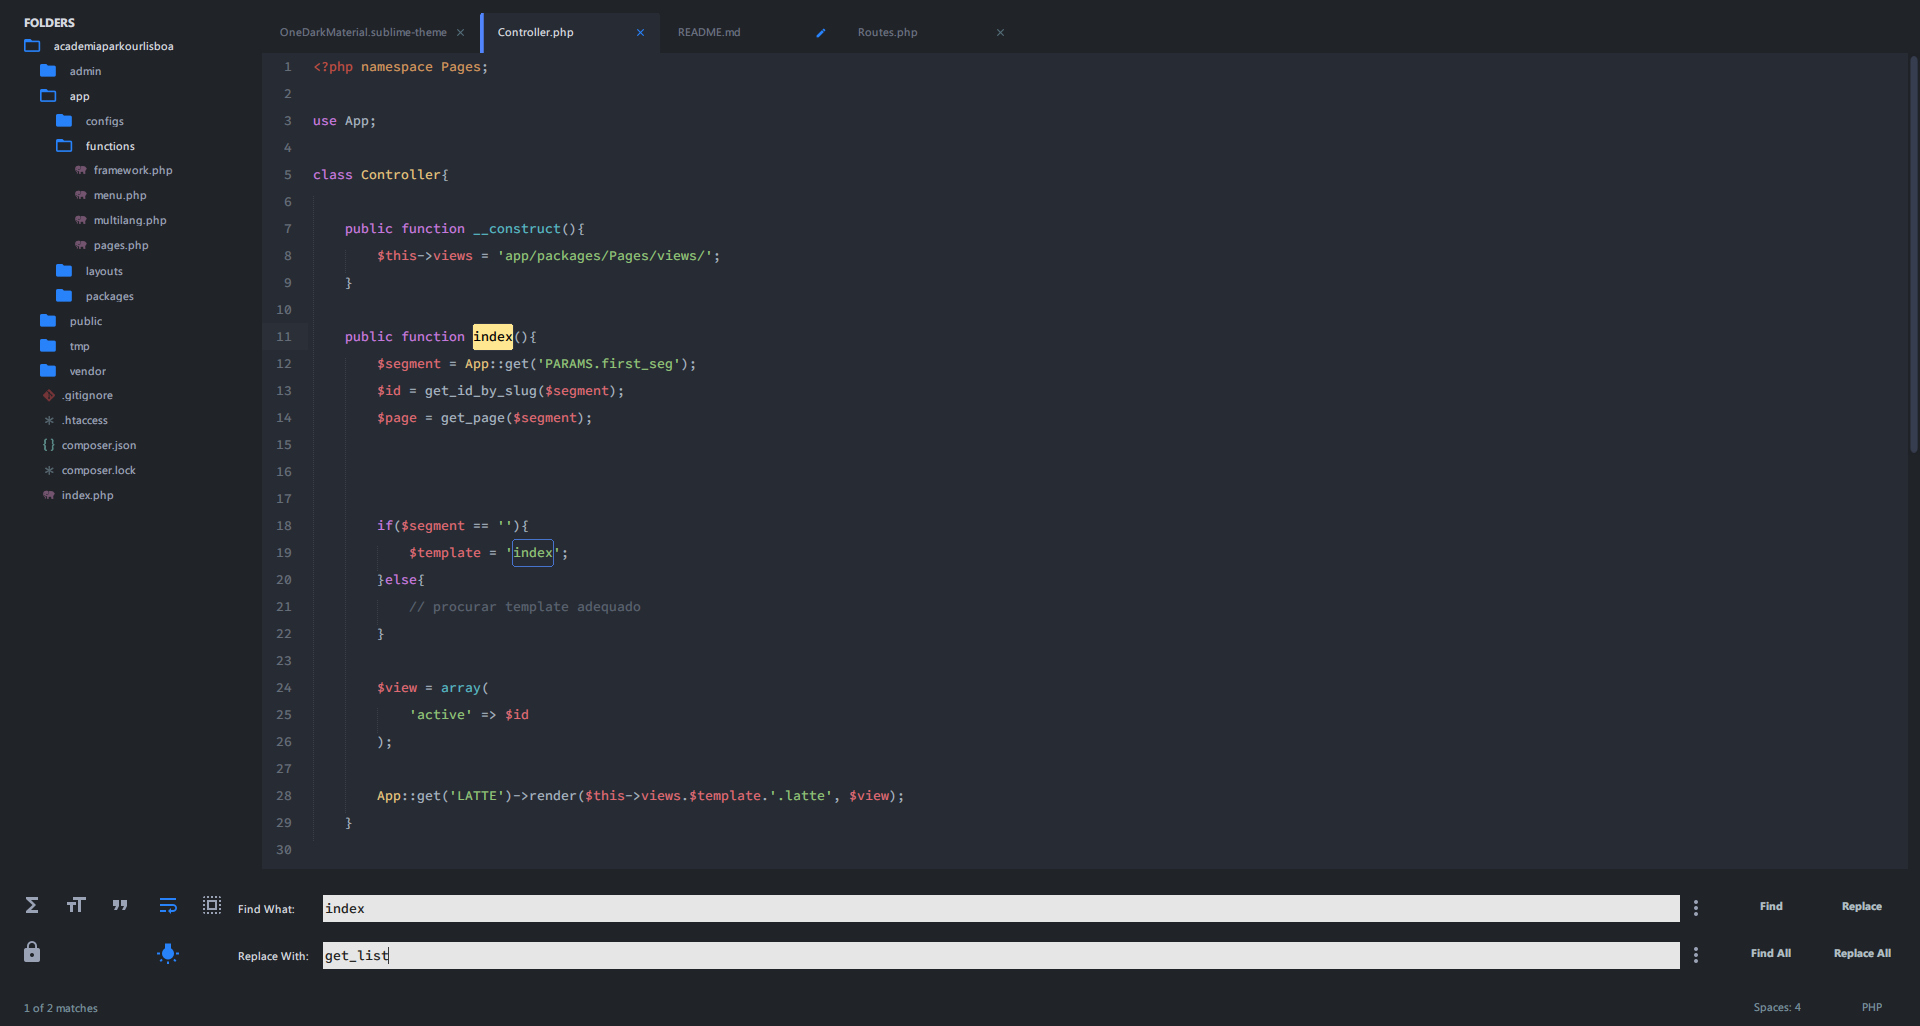Image resolution: width=1920 pixels, height=1026 pixels.
Task: Expand the tmp folder
Action: click(x=48, y=346)
